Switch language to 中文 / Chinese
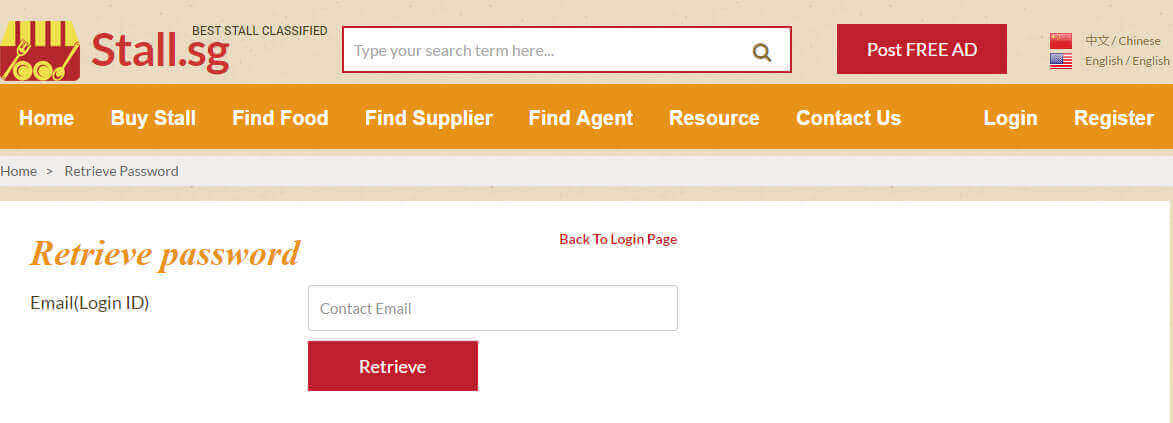The height and width of the screenshot is (423, 1173). point(1122,40)
